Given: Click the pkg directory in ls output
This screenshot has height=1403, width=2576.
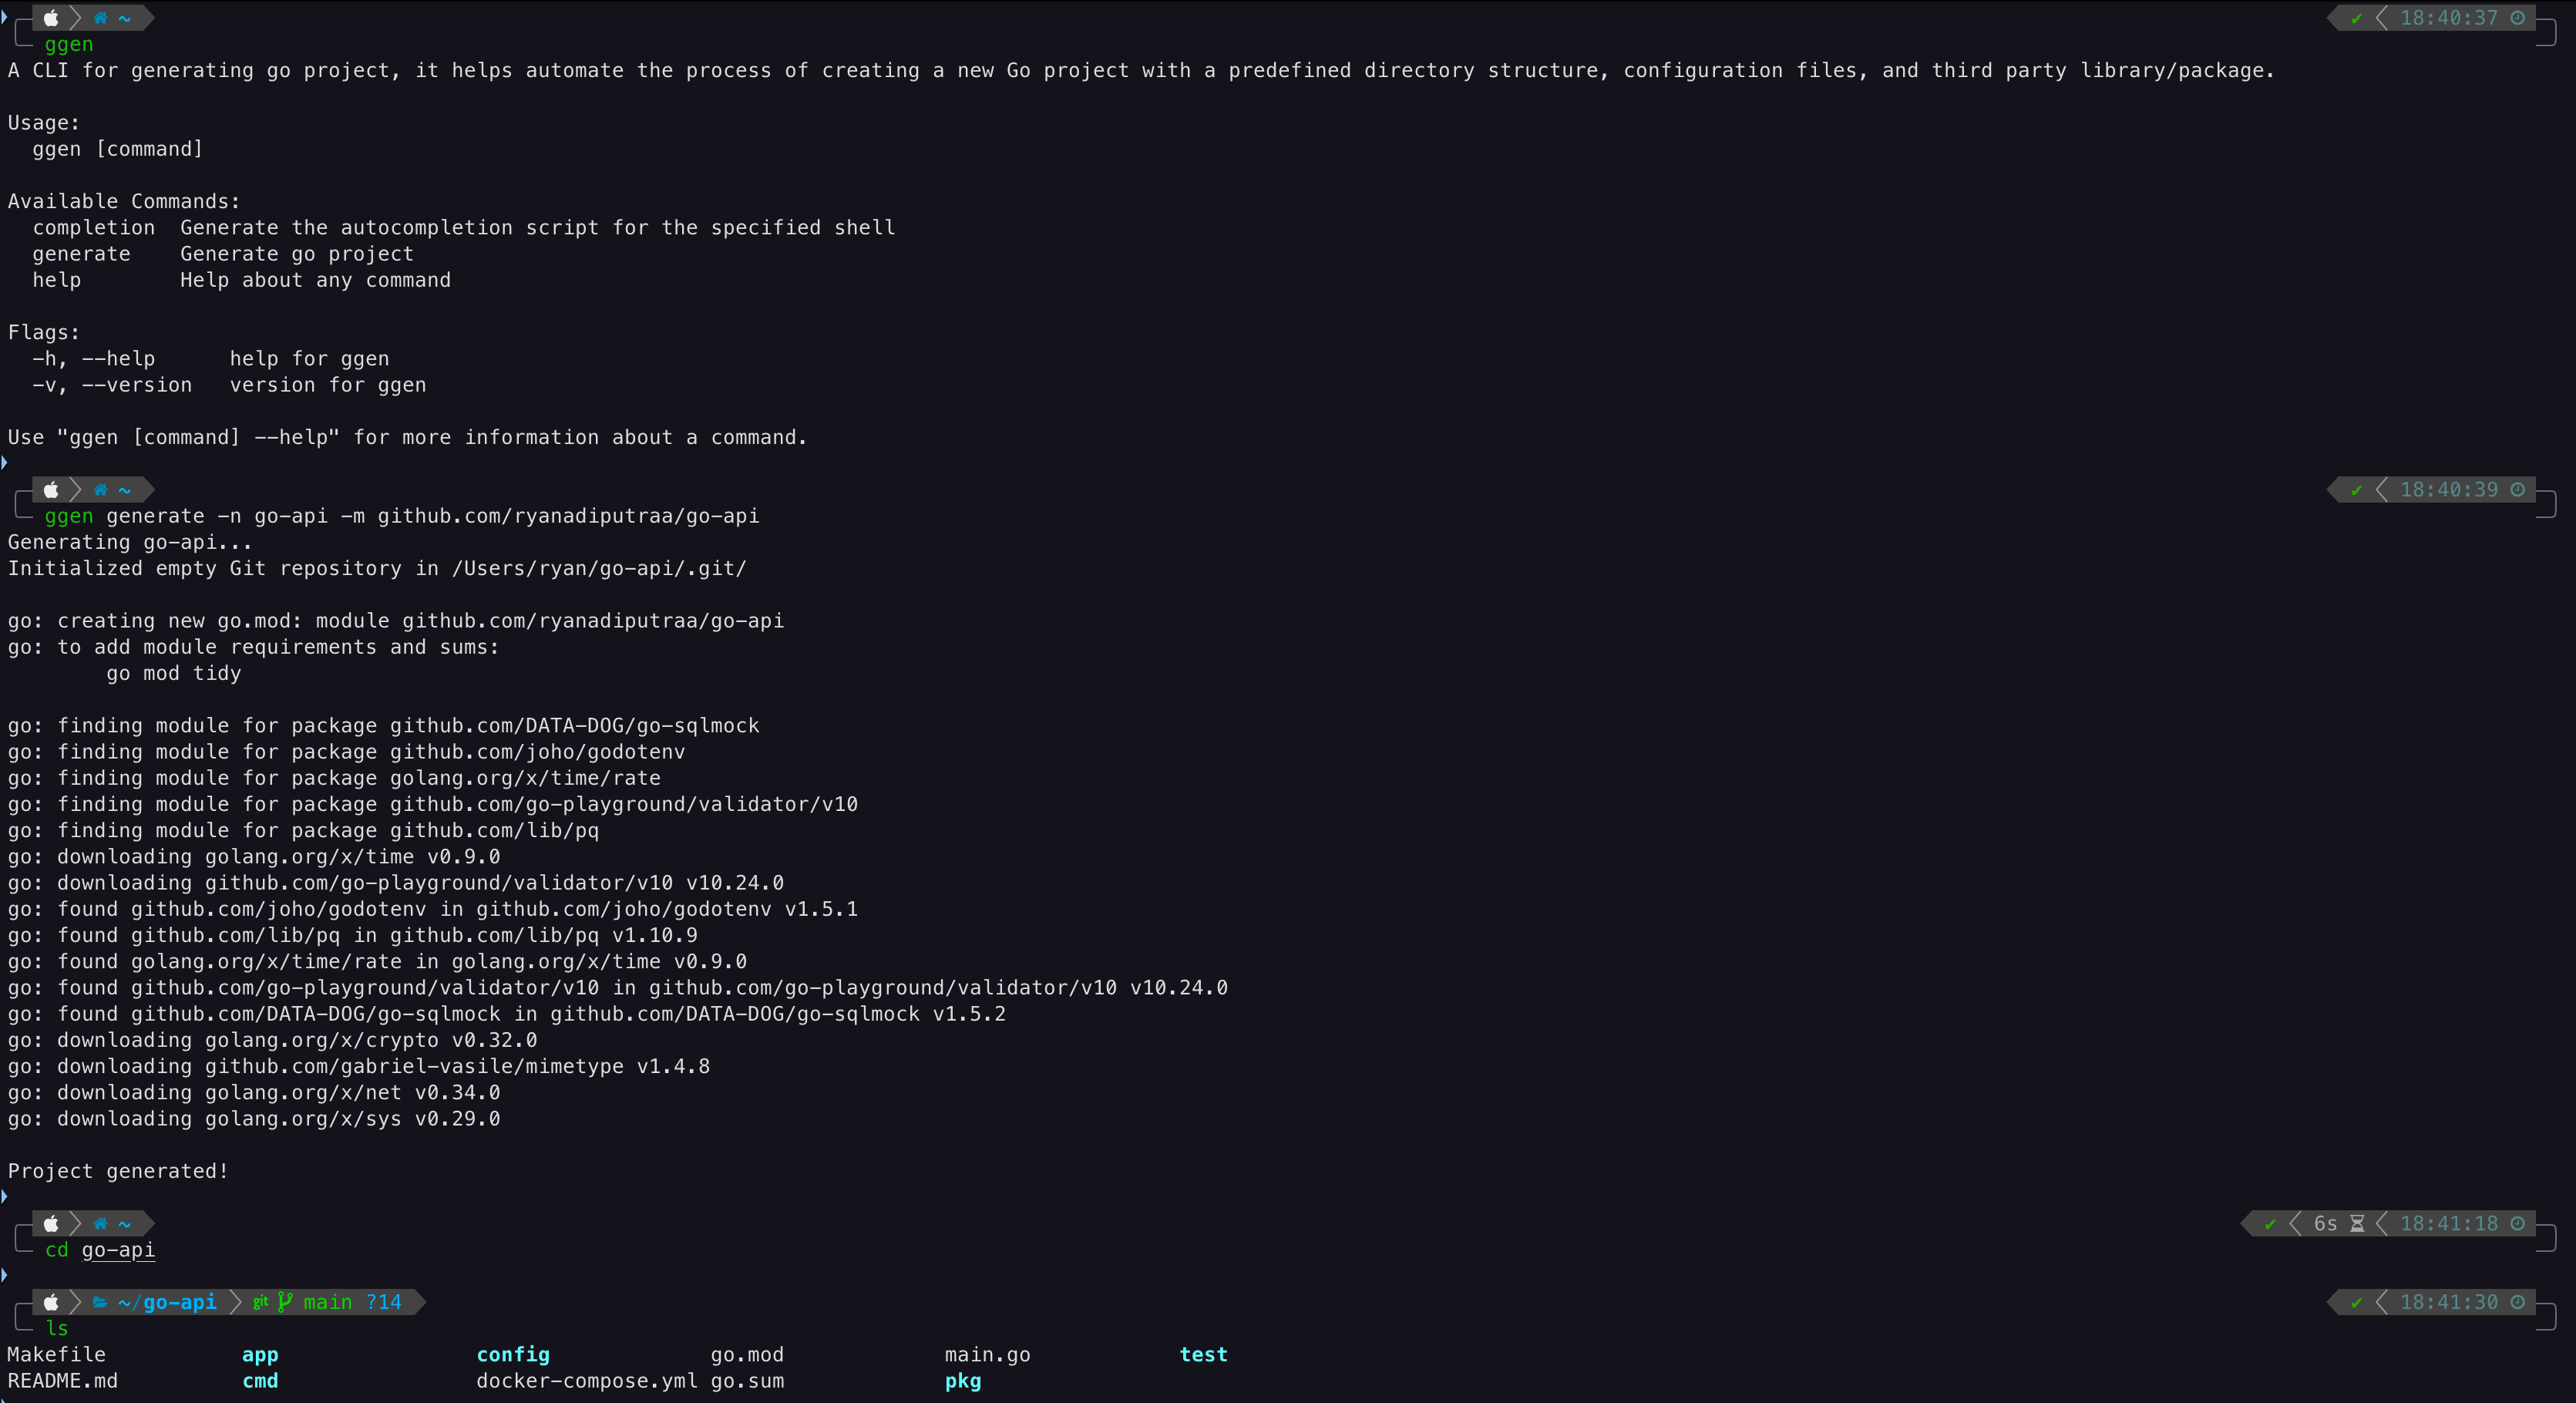Looking at the screenshot, I should tap(962, 1381).
